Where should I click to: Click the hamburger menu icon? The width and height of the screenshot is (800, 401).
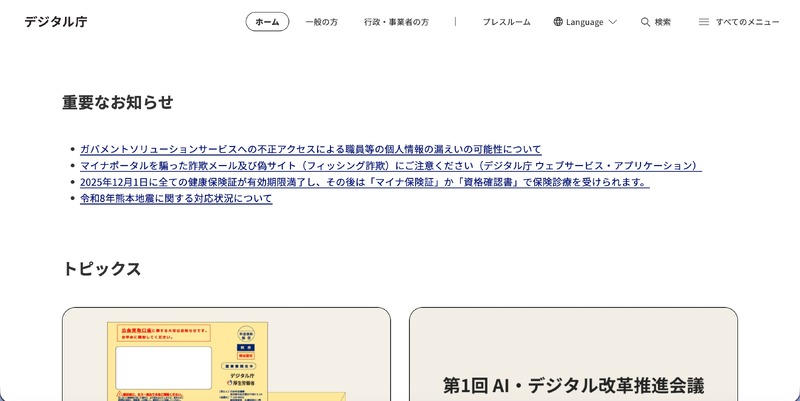pos(704,22)
